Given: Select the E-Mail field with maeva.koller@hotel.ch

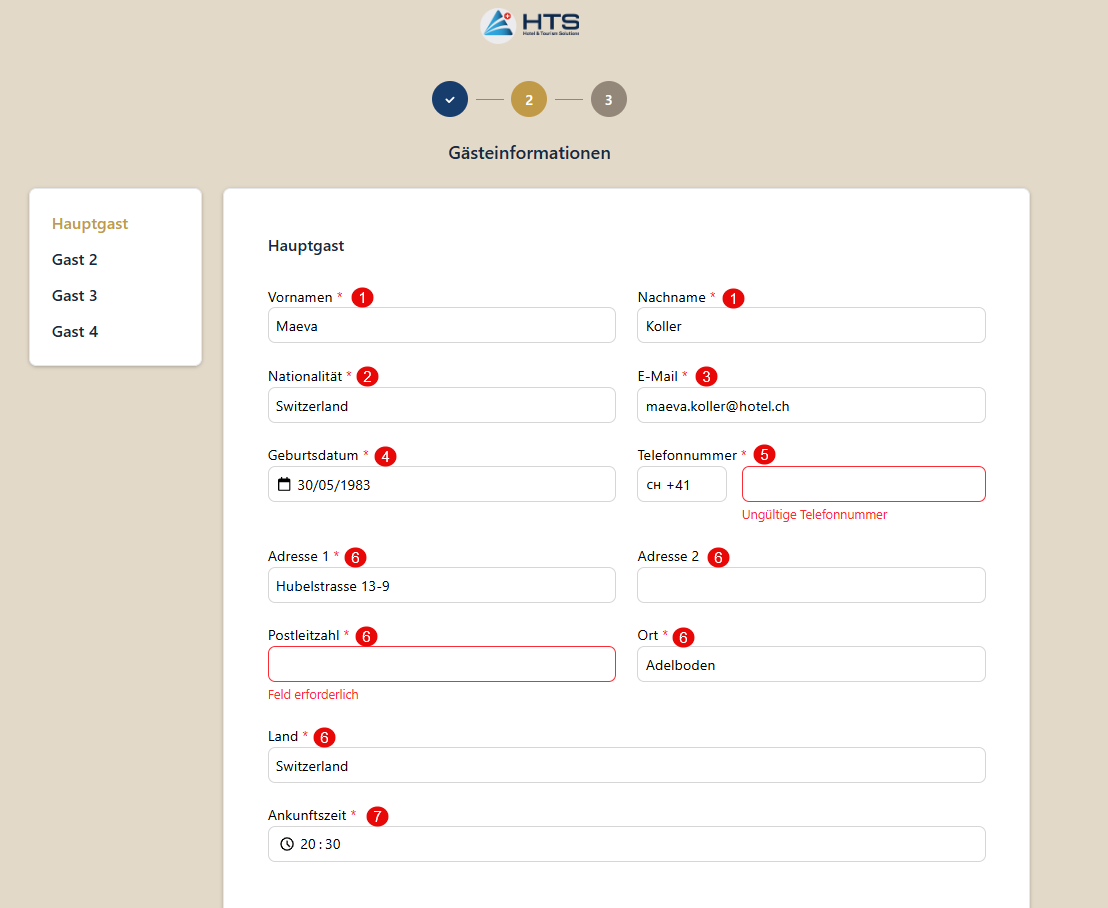Looking at the screenshot, I should point(810,406).
